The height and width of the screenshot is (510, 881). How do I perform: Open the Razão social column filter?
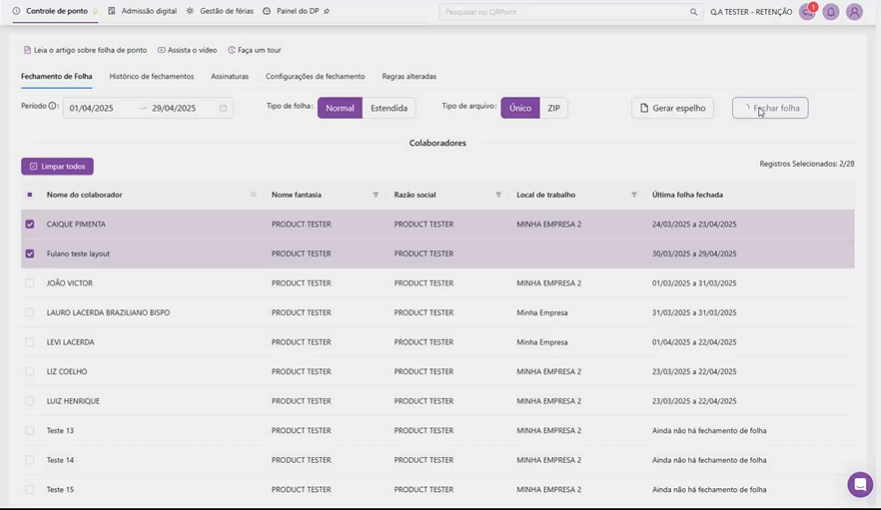[x=498, y=195]
